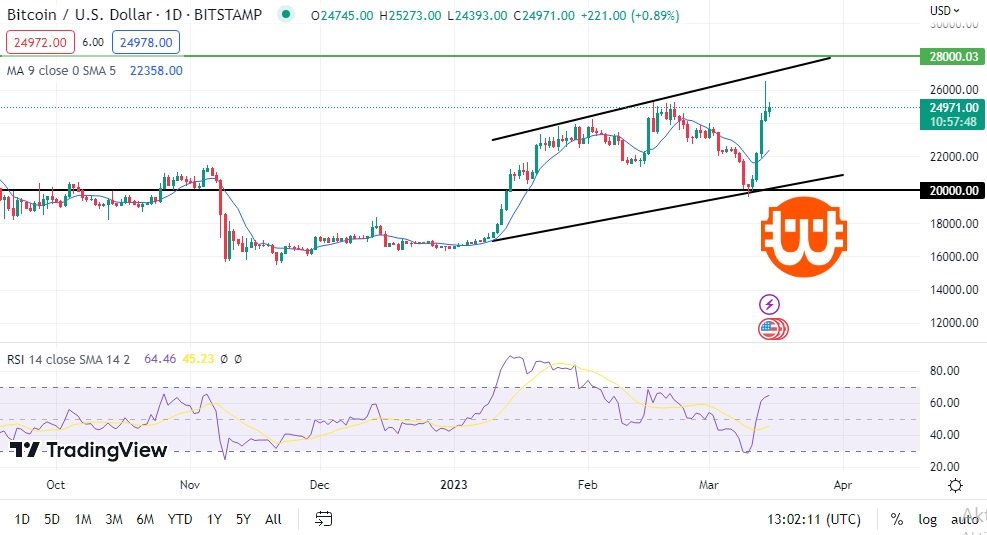The image size is (987, 535).
Task: Click the 26000.00 price axis label
Action: click(954, 89)
